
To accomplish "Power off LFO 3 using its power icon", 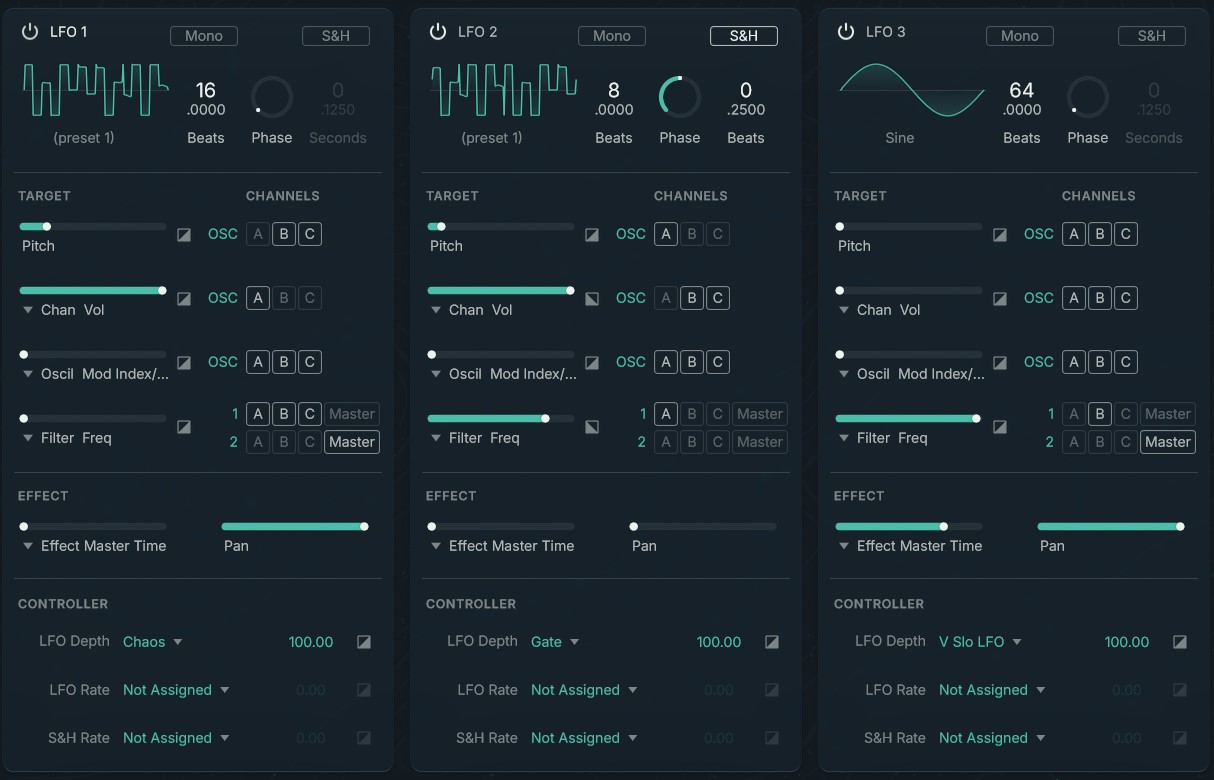I will click(845, 31).
